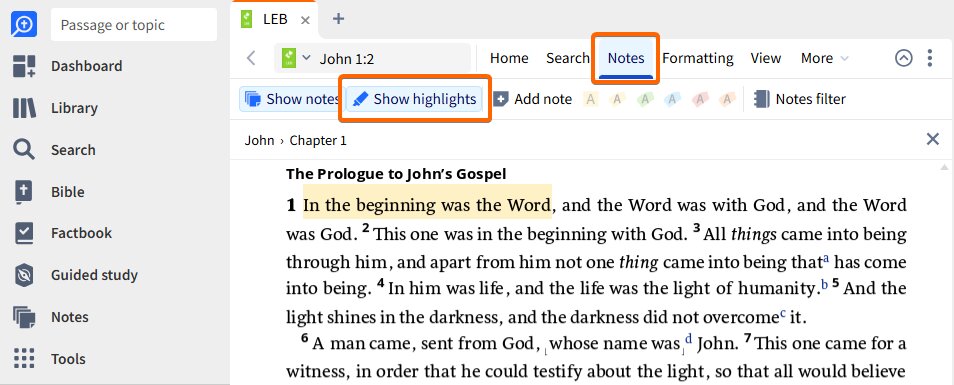Open the Notes icon in sidebar

pyautogui.click(x=24, y=317)
